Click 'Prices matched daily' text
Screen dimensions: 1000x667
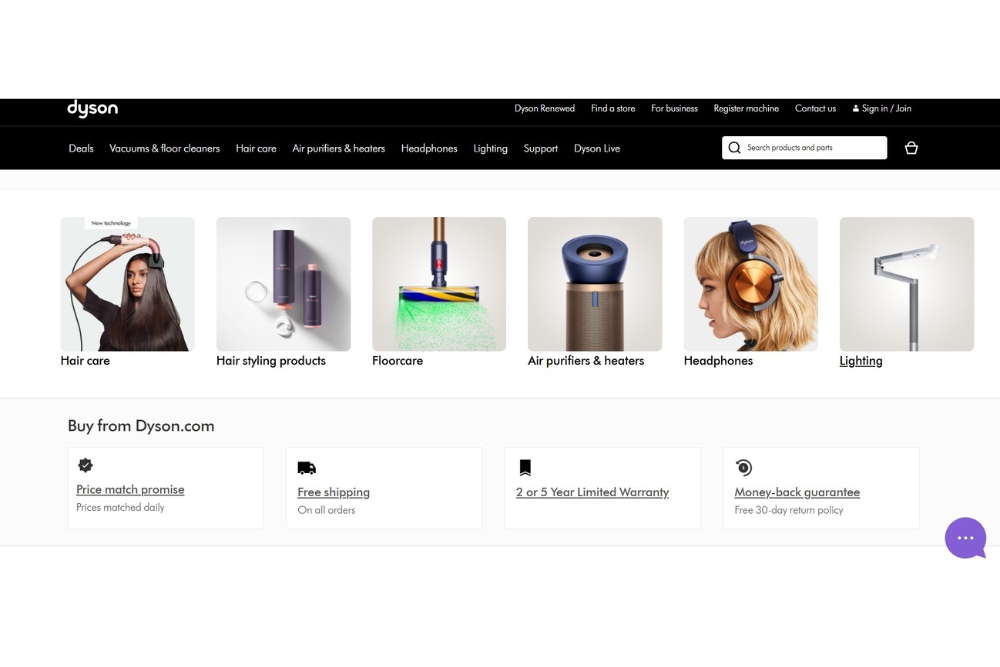tap(121, 508)
